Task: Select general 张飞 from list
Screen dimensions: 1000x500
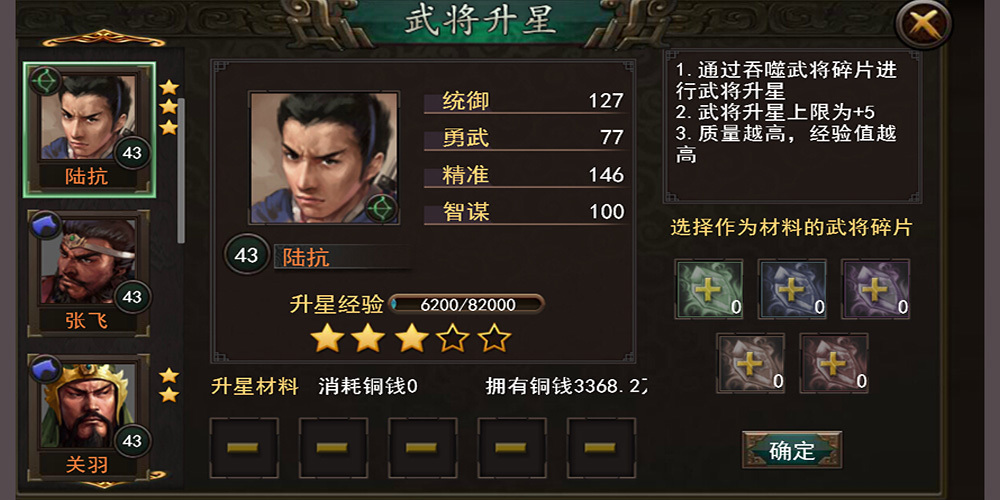Action: 89,273
